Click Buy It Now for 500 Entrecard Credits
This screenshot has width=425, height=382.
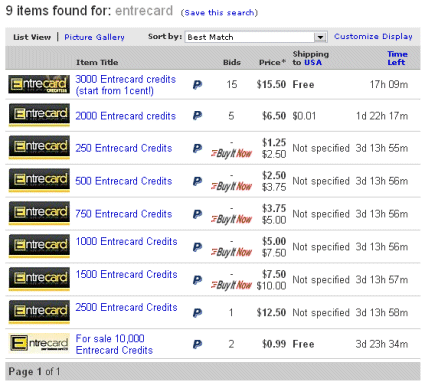coord(231,186)
